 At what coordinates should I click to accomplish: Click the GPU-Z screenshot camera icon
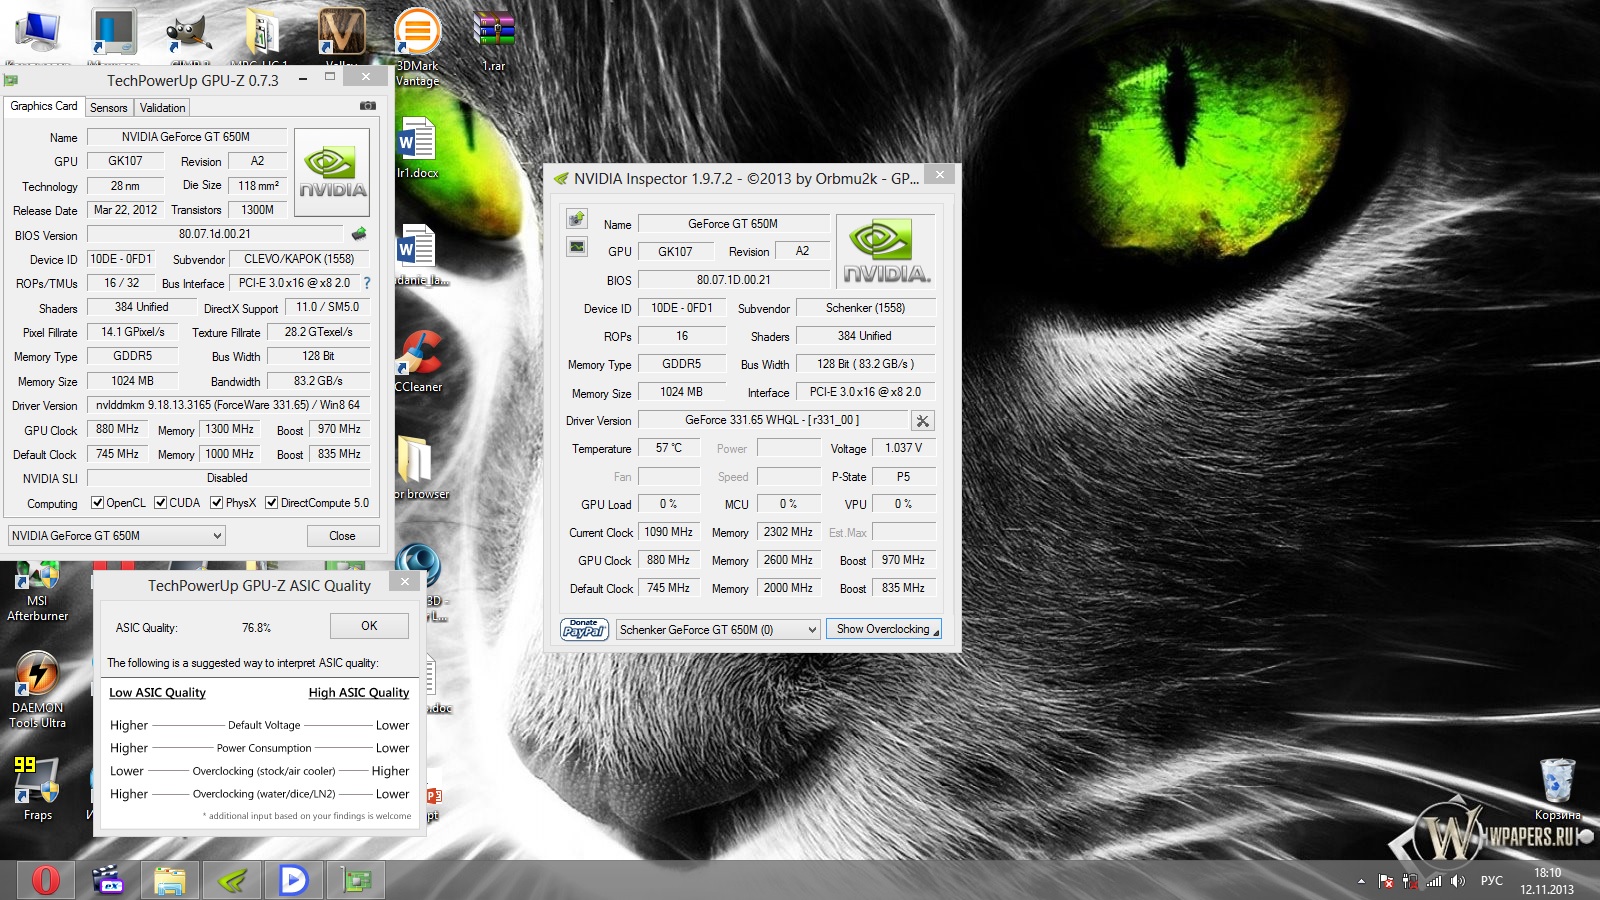click(x=368, y=106)
